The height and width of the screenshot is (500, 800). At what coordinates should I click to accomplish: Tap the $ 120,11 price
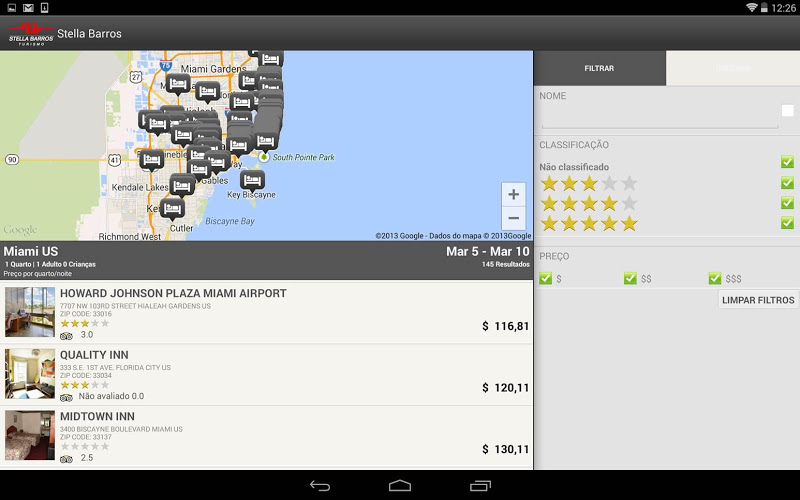505,388
